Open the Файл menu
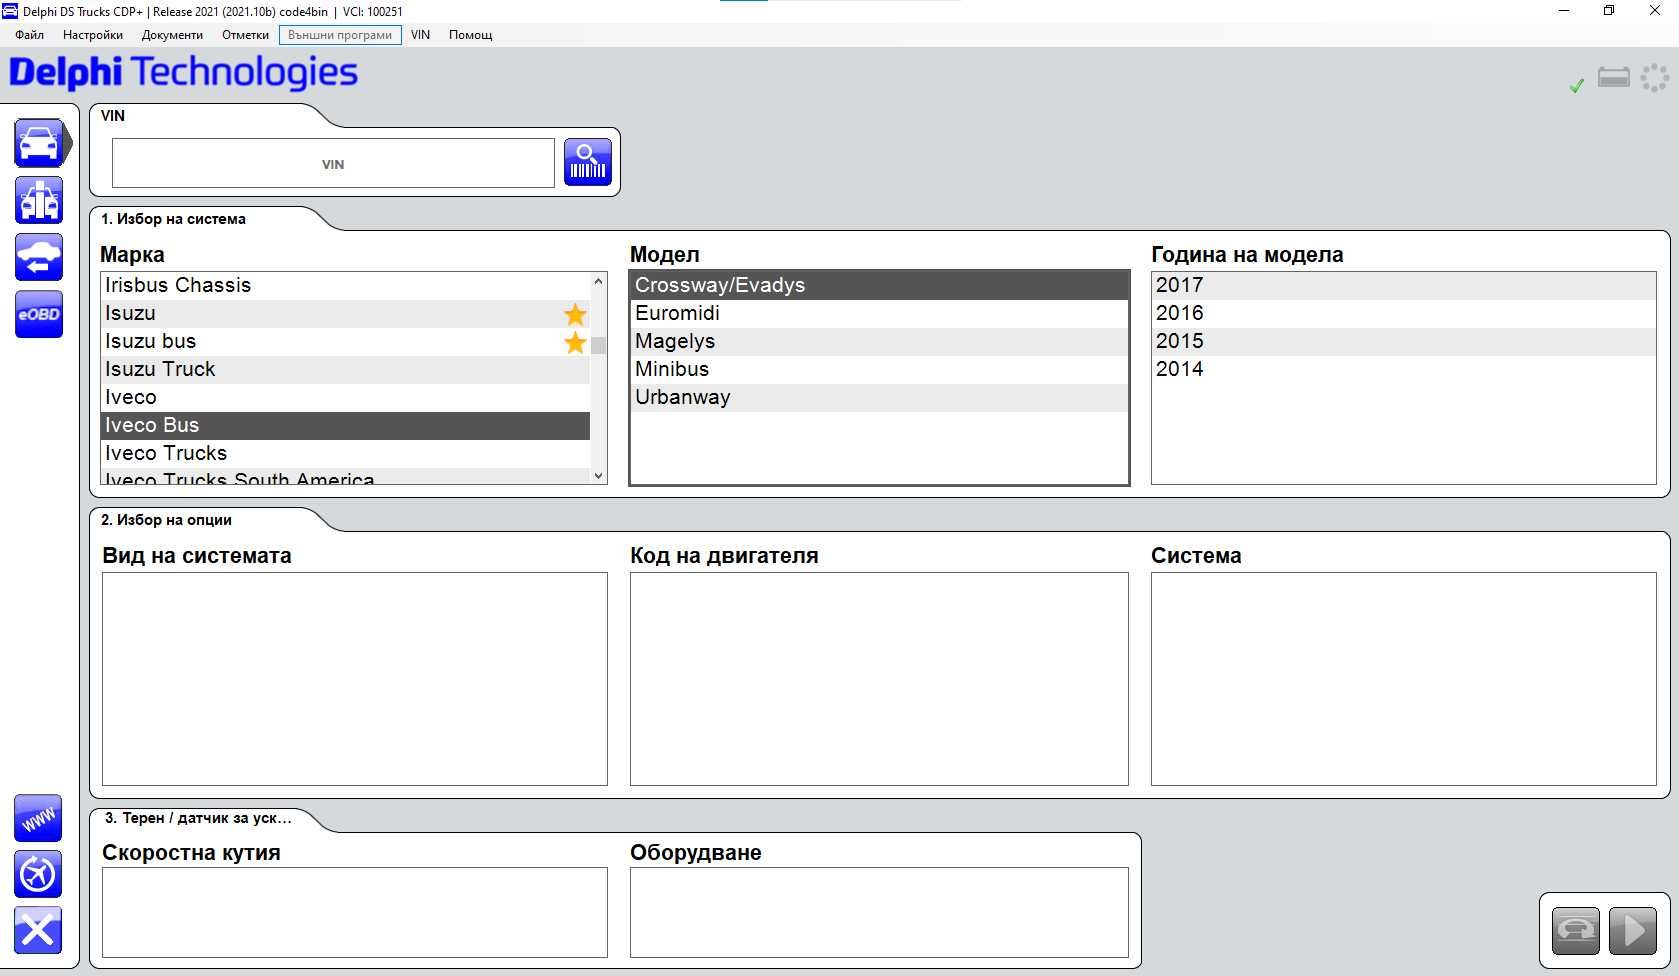This screenshot has width=1679, height=976. pyautogui.click(x=30, y=35)
